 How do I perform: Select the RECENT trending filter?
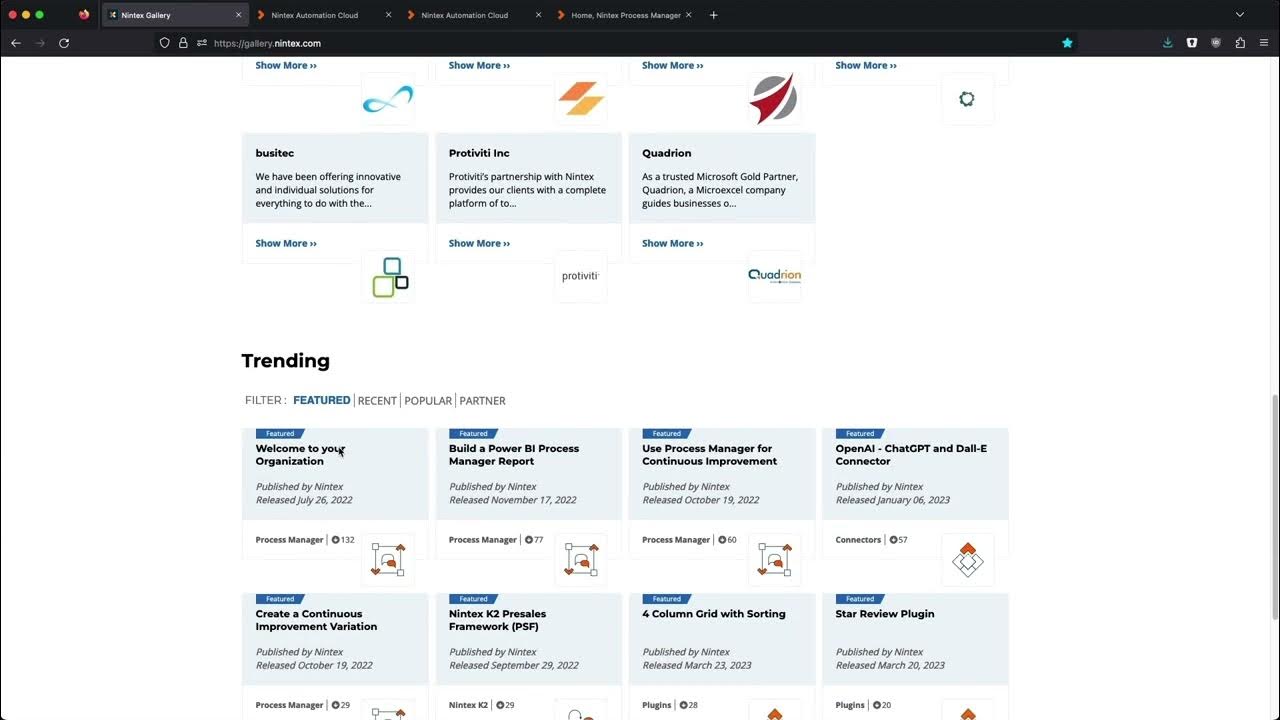(377, 400)
